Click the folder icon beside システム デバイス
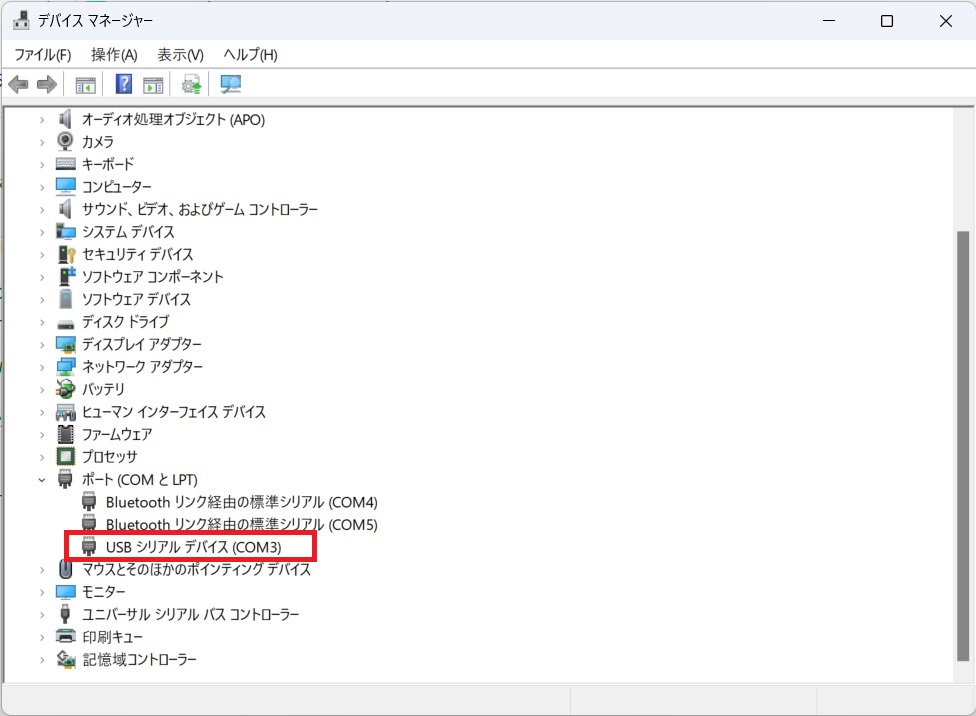 65,231
